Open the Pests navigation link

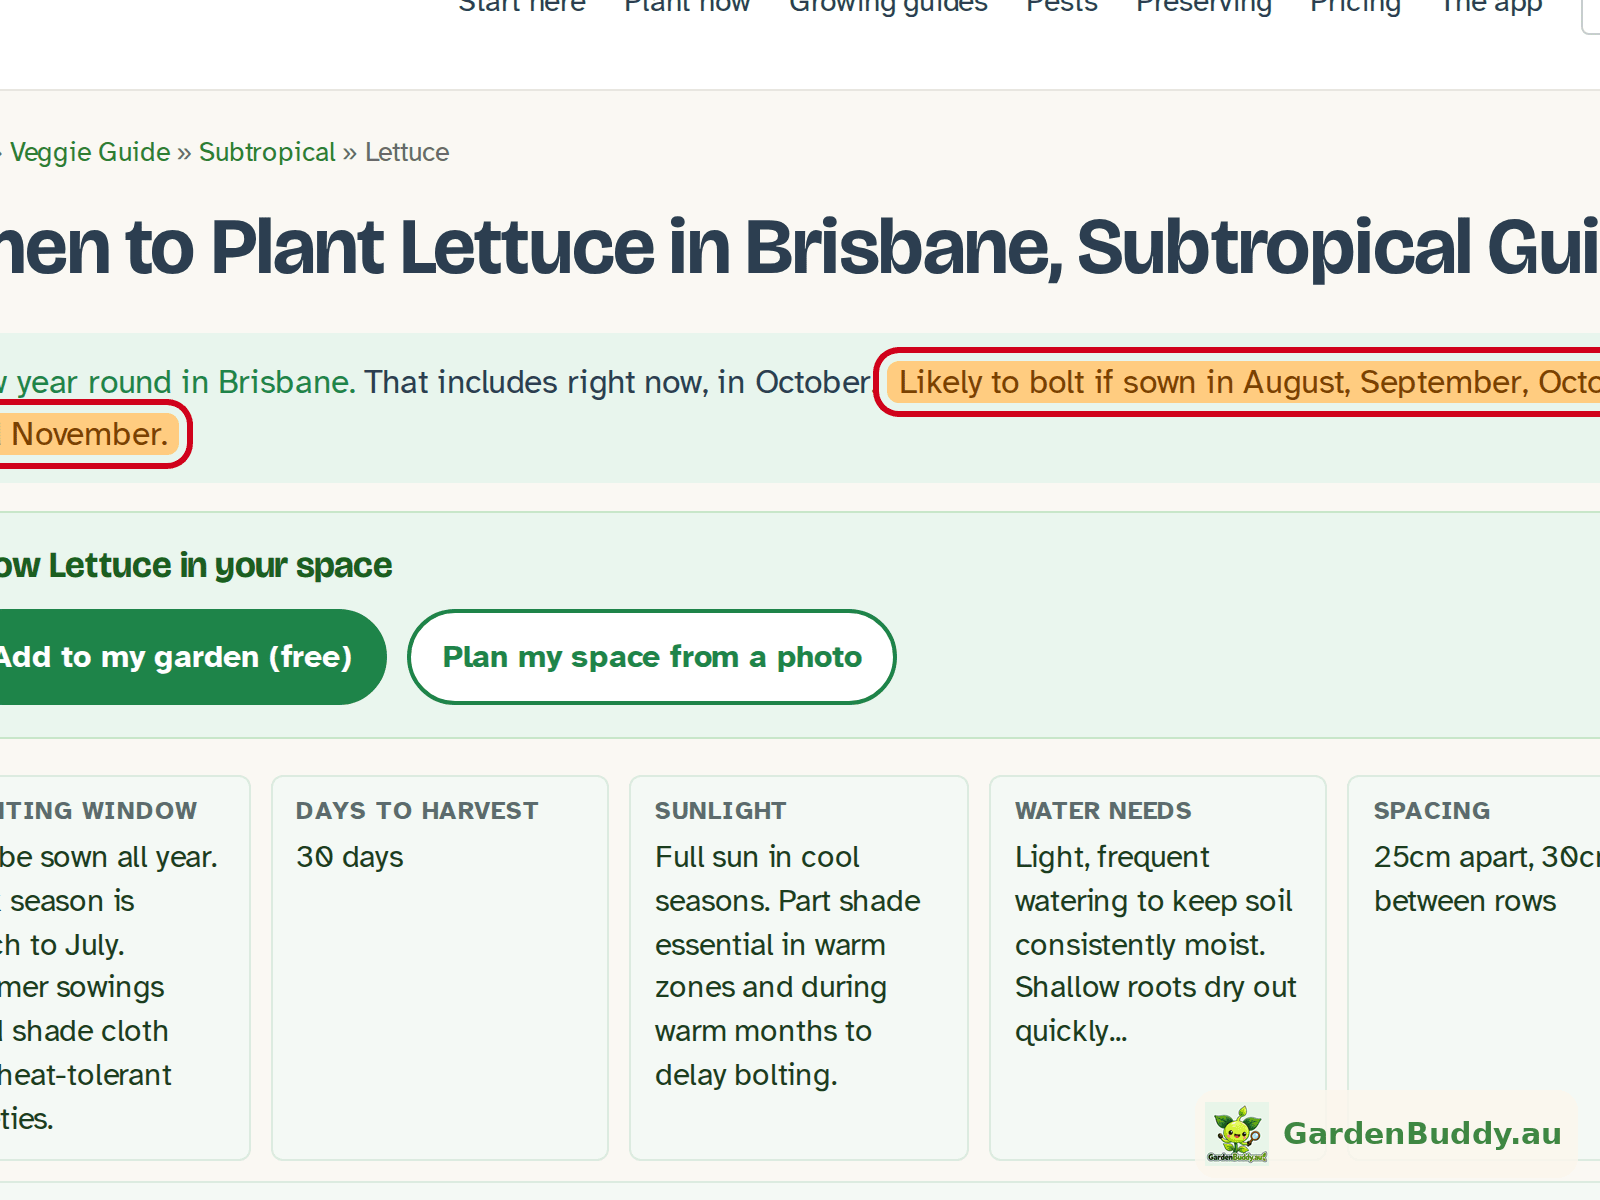coord(1062,7)
